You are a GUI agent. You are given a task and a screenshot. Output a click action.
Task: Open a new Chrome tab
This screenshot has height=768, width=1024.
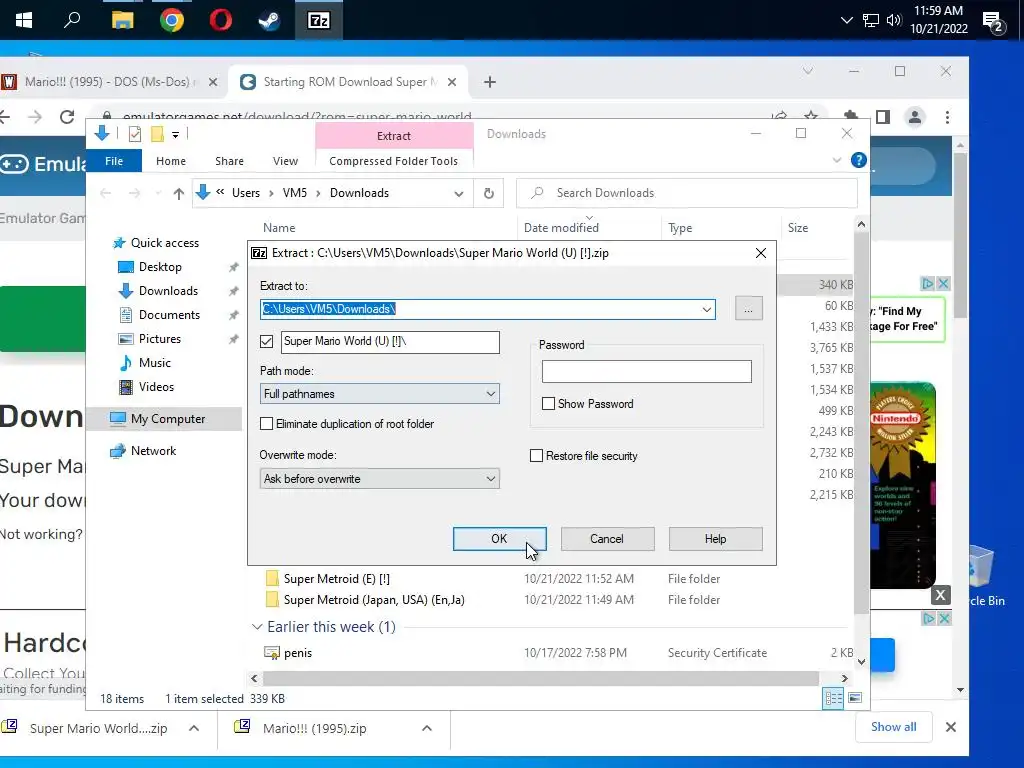(490, 82)
